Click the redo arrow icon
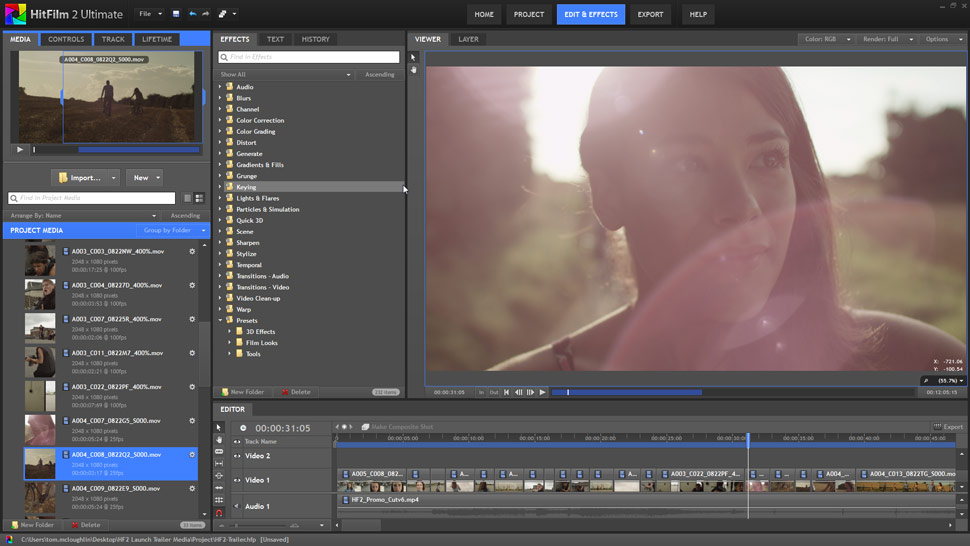 point(205,14)
